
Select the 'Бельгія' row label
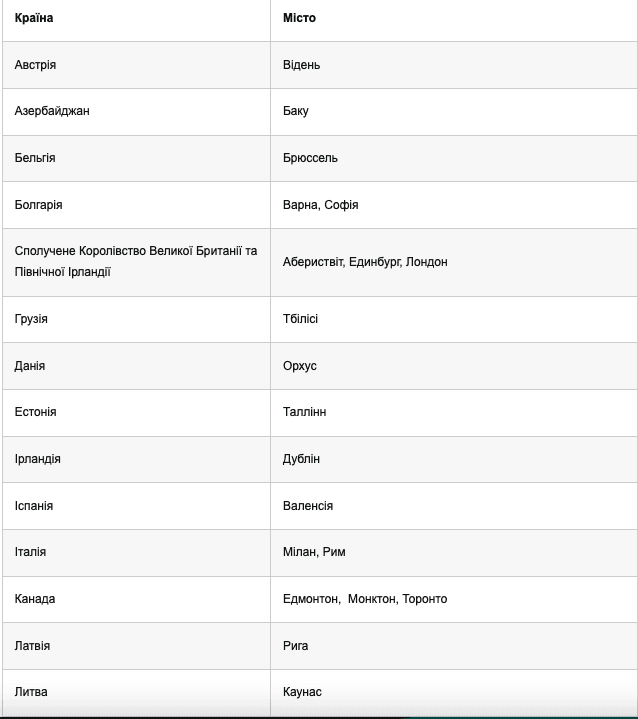(35, 158)
